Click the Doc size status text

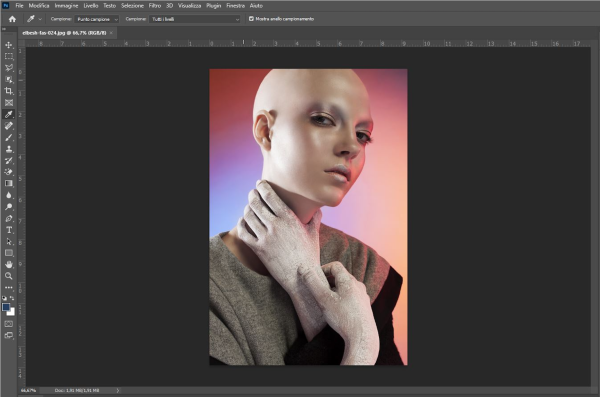point(77,390)
